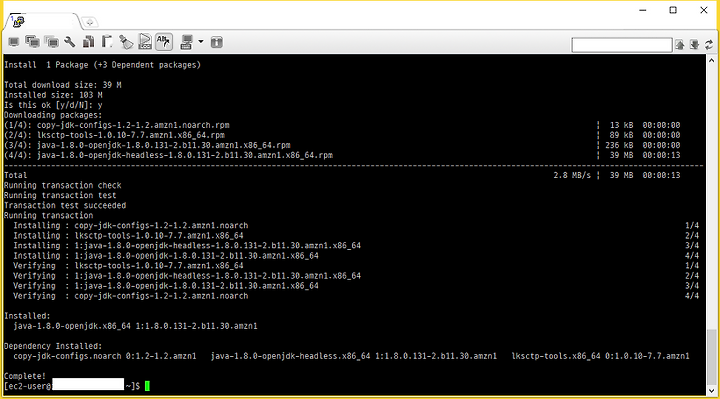Click the green cursor at shell prompt
This screenshot has width=720, height=399.
coord(147,386)
